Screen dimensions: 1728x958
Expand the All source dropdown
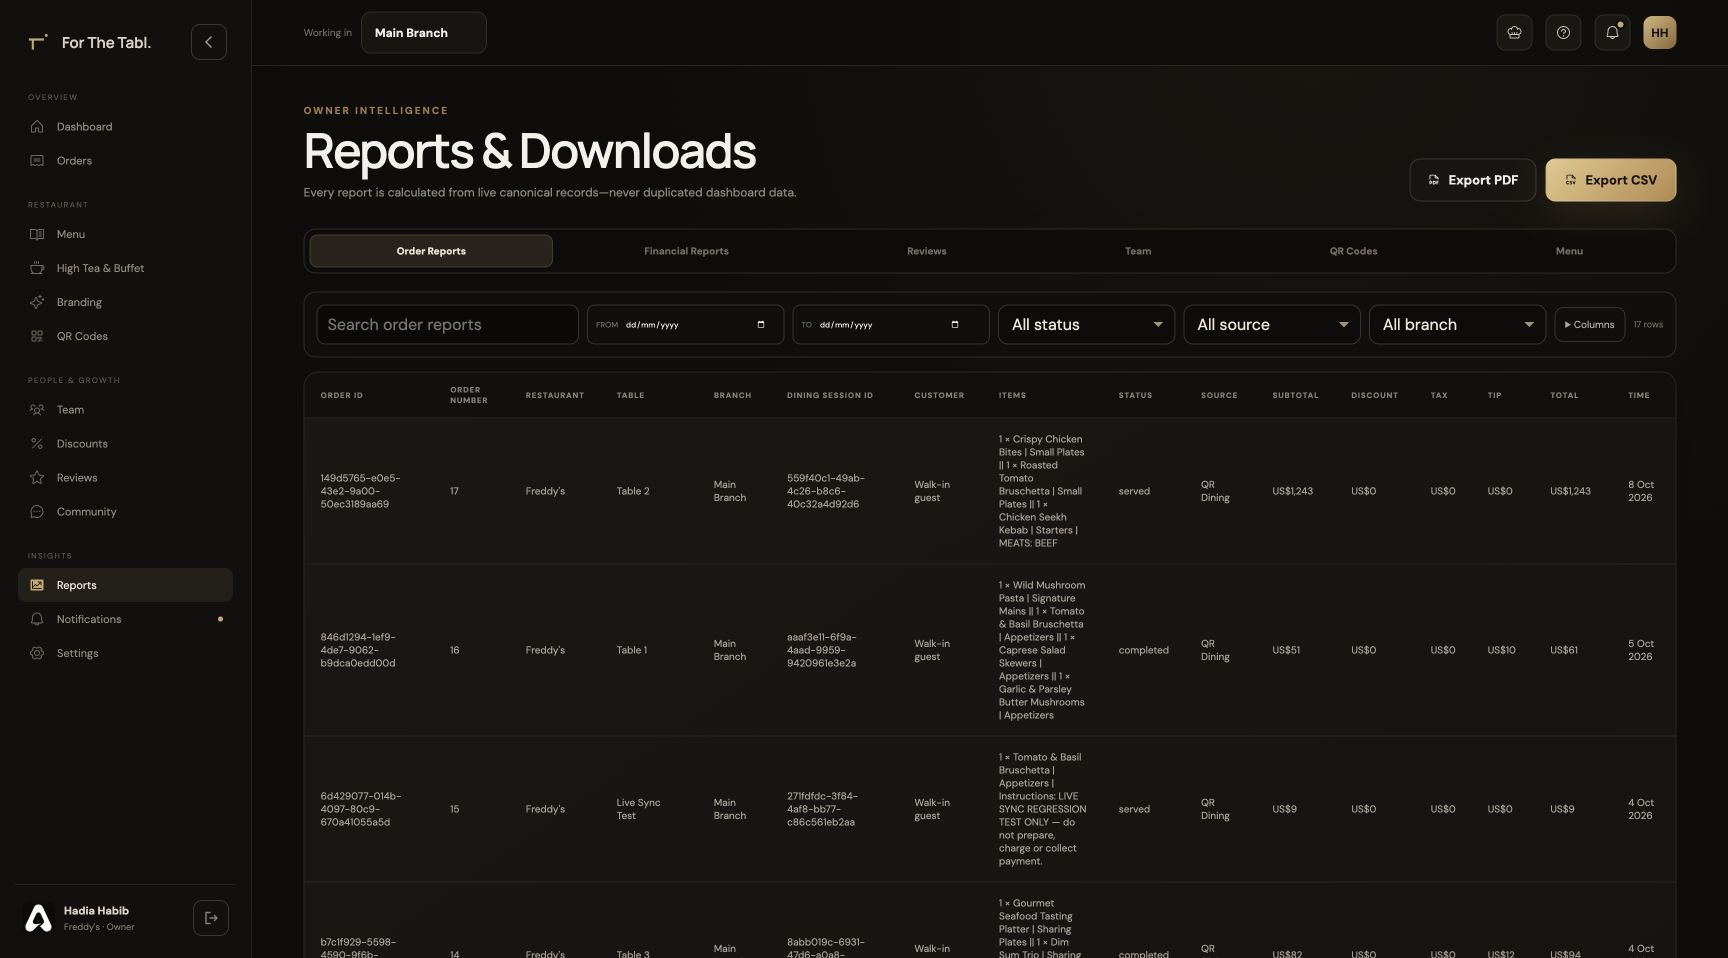(x=1272, y=325)
